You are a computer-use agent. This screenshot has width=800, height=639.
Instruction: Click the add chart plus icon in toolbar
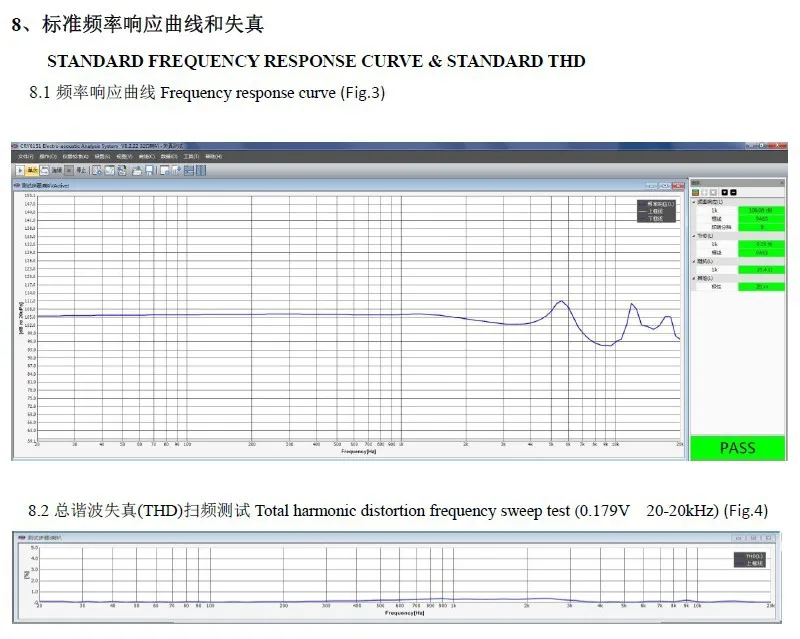[177, 170]
